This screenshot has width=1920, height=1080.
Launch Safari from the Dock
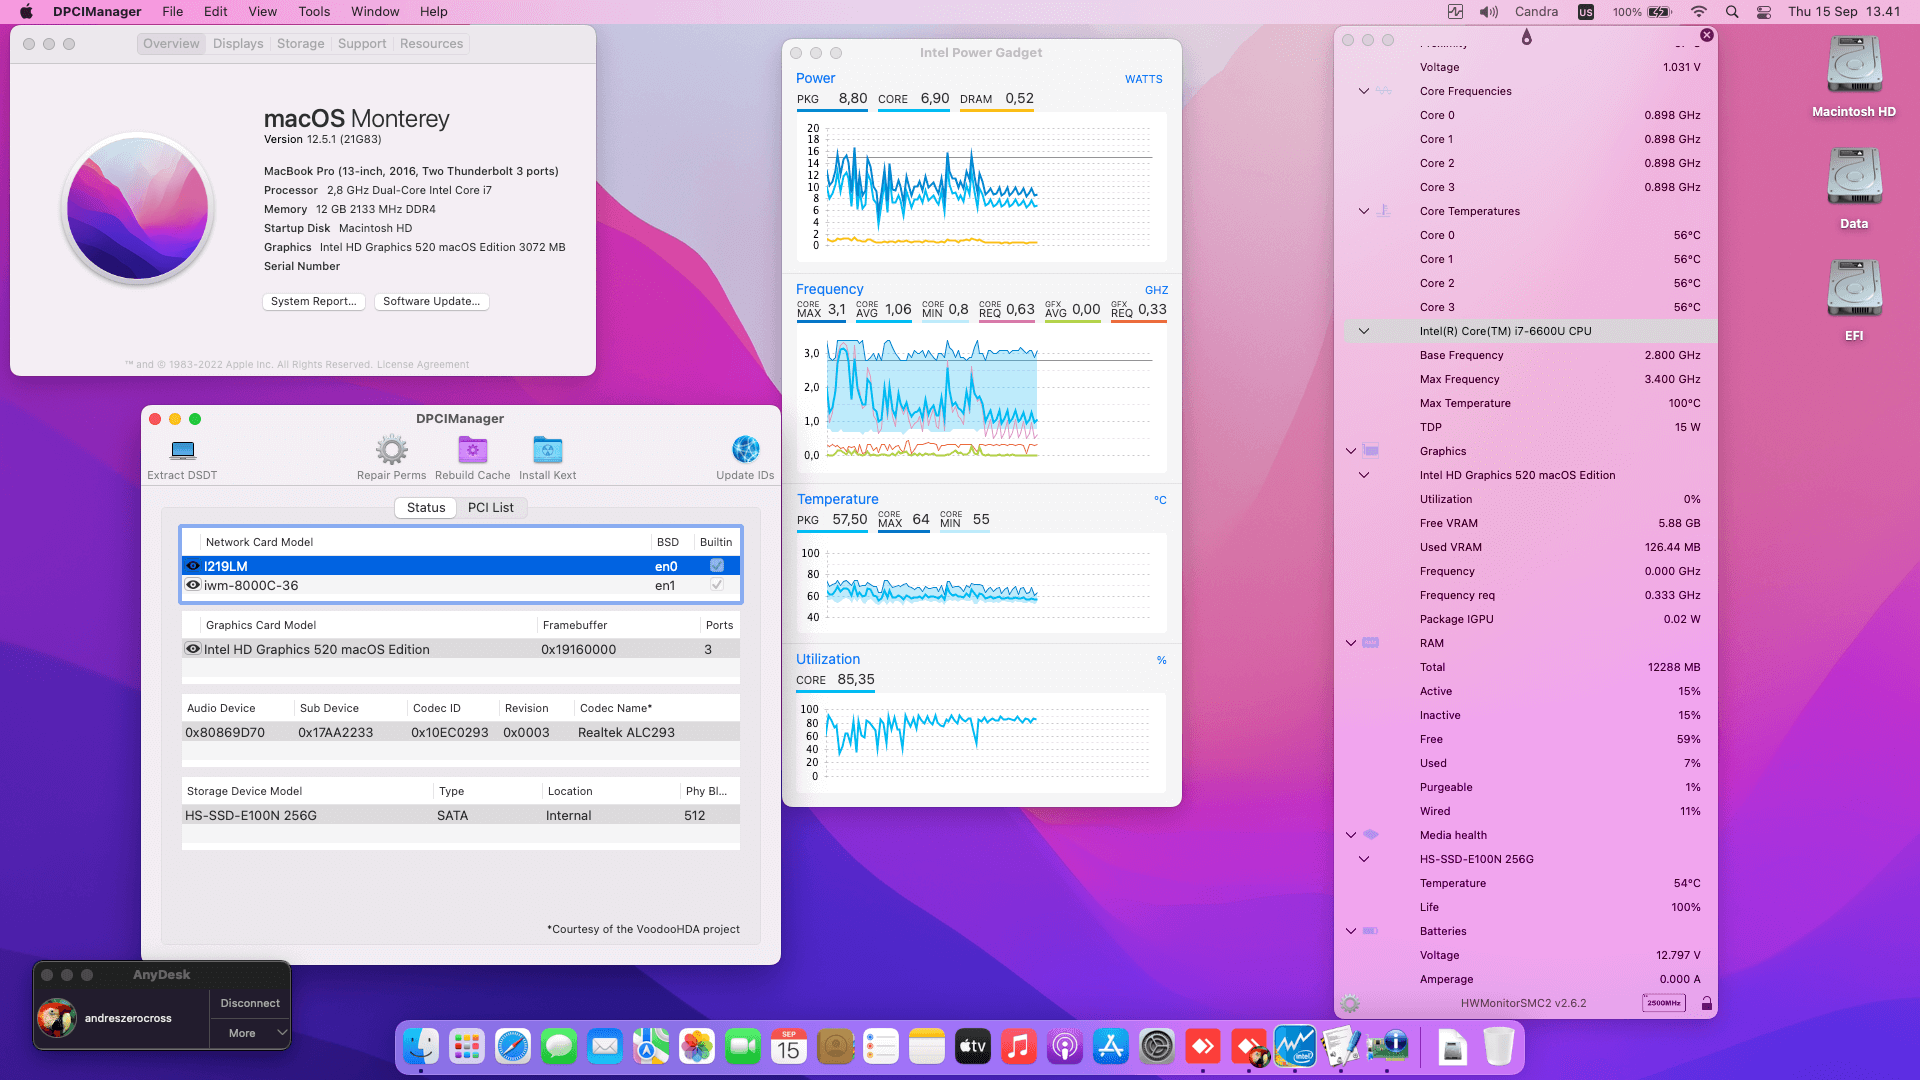coord(513,1047)
